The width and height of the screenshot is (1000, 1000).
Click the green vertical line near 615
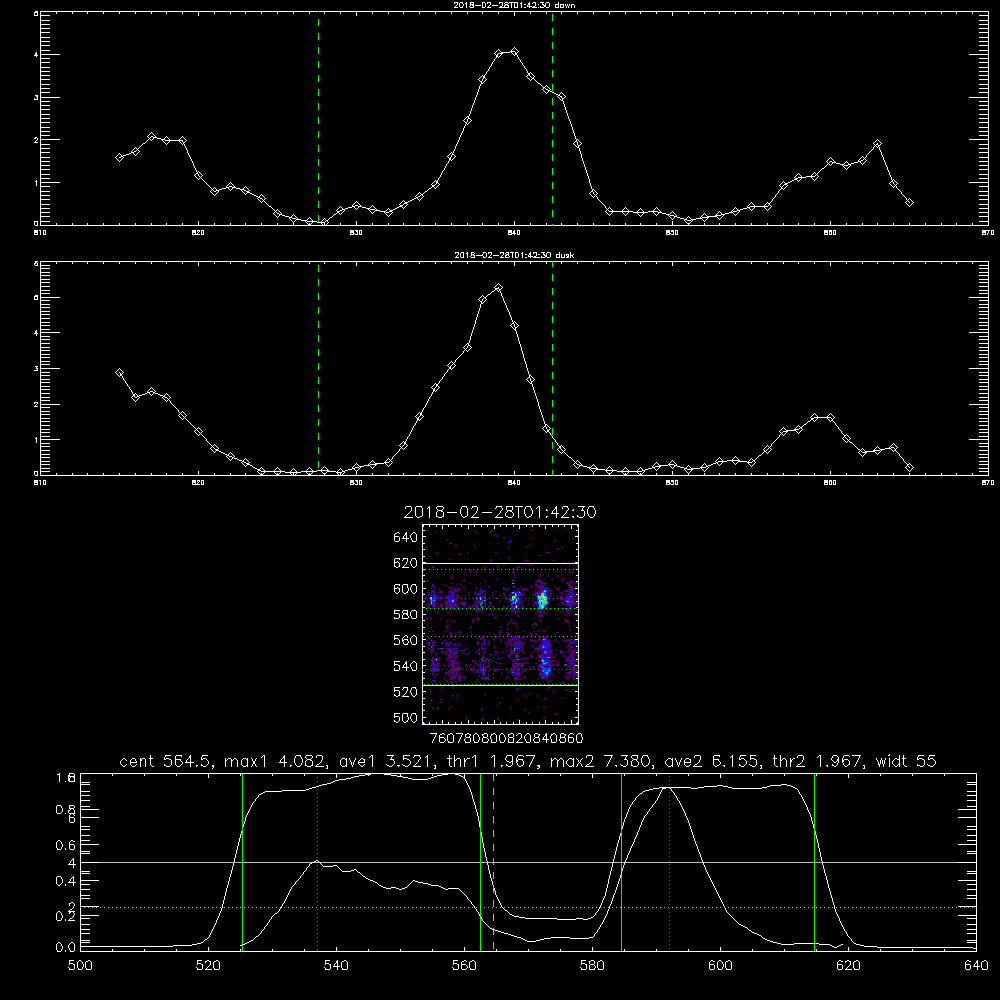point(814,862)
